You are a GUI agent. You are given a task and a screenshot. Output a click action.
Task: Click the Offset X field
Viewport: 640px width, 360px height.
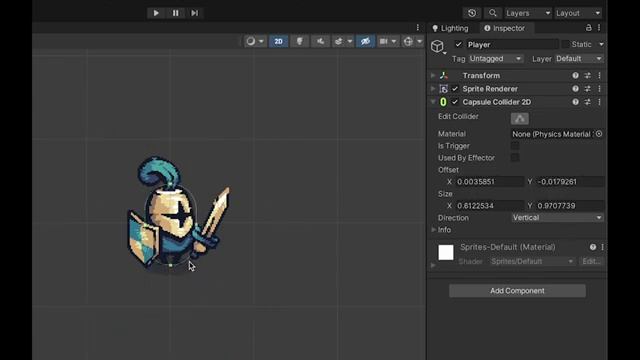[x=490, y=182]
